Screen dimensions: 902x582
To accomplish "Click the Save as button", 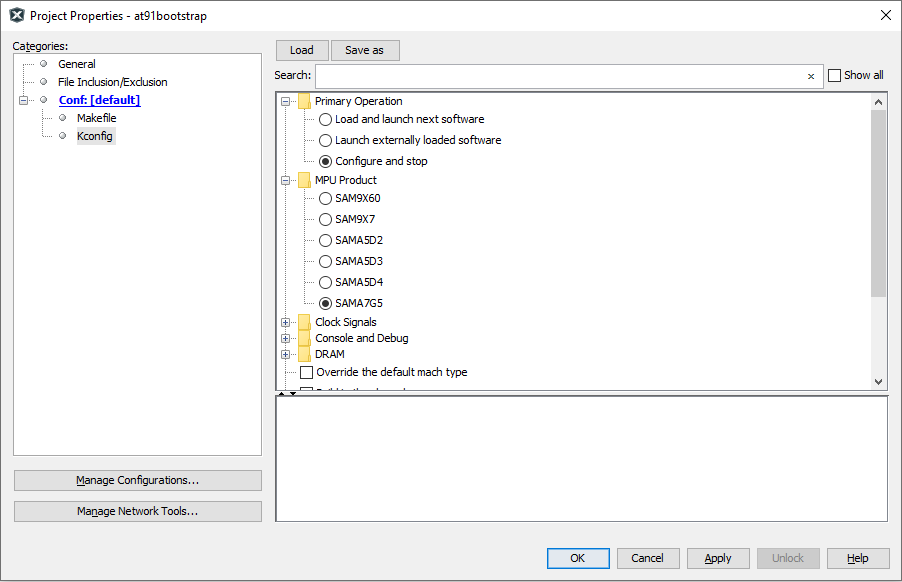I will [x=364, y=50].
